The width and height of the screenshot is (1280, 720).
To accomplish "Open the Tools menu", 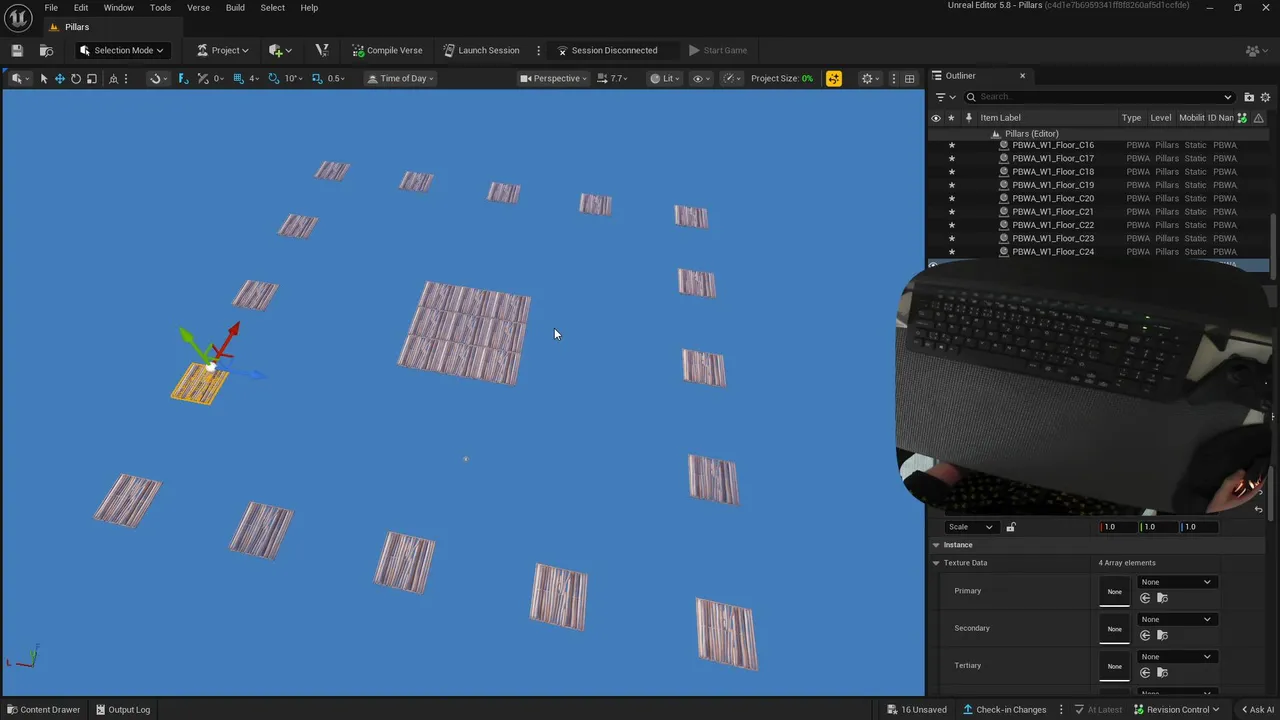I will (x=160, y=8).
